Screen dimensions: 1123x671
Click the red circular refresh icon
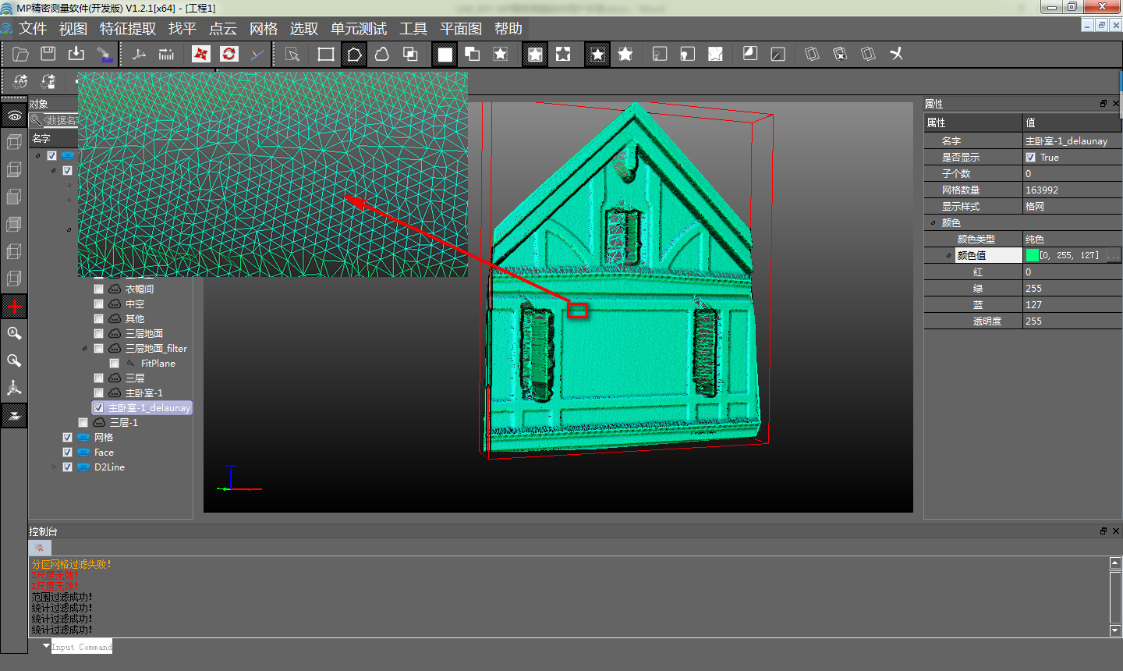point(229,54)
